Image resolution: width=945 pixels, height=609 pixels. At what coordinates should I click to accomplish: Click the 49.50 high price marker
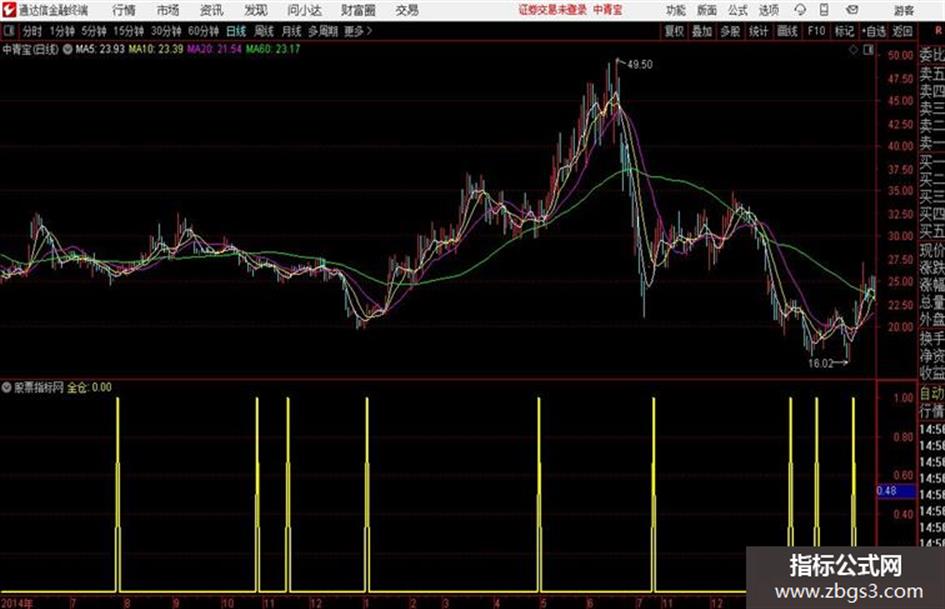click(x=639, y=65)
